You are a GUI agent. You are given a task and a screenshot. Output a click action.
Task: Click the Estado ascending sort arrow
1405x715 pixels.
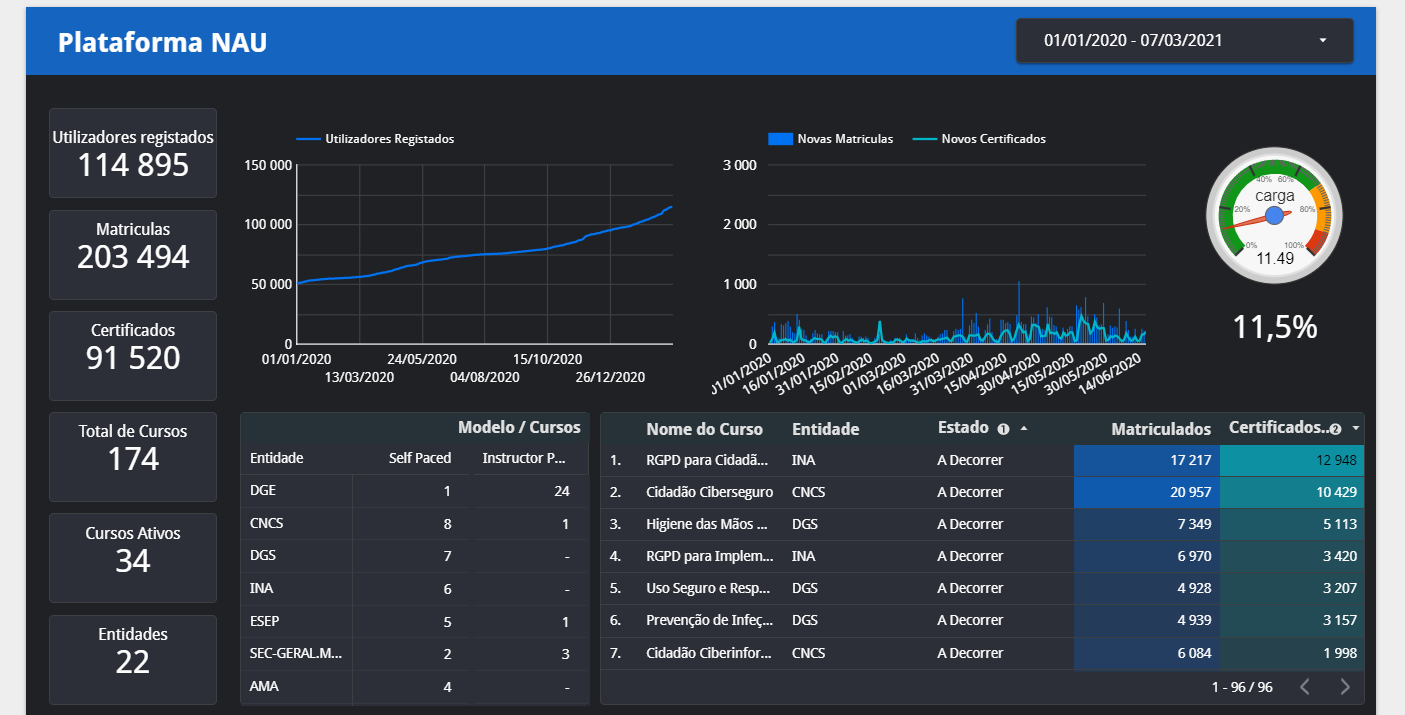(1023, 428)
